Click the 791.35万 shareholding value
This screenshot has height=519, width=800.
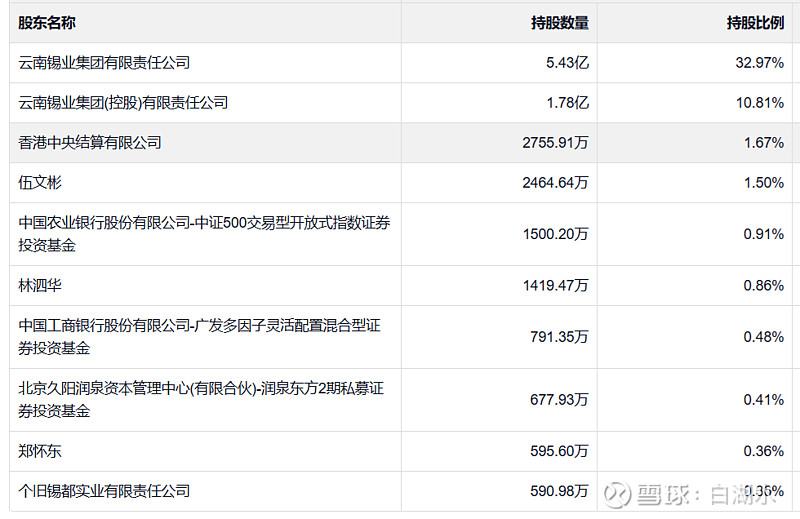559,337
